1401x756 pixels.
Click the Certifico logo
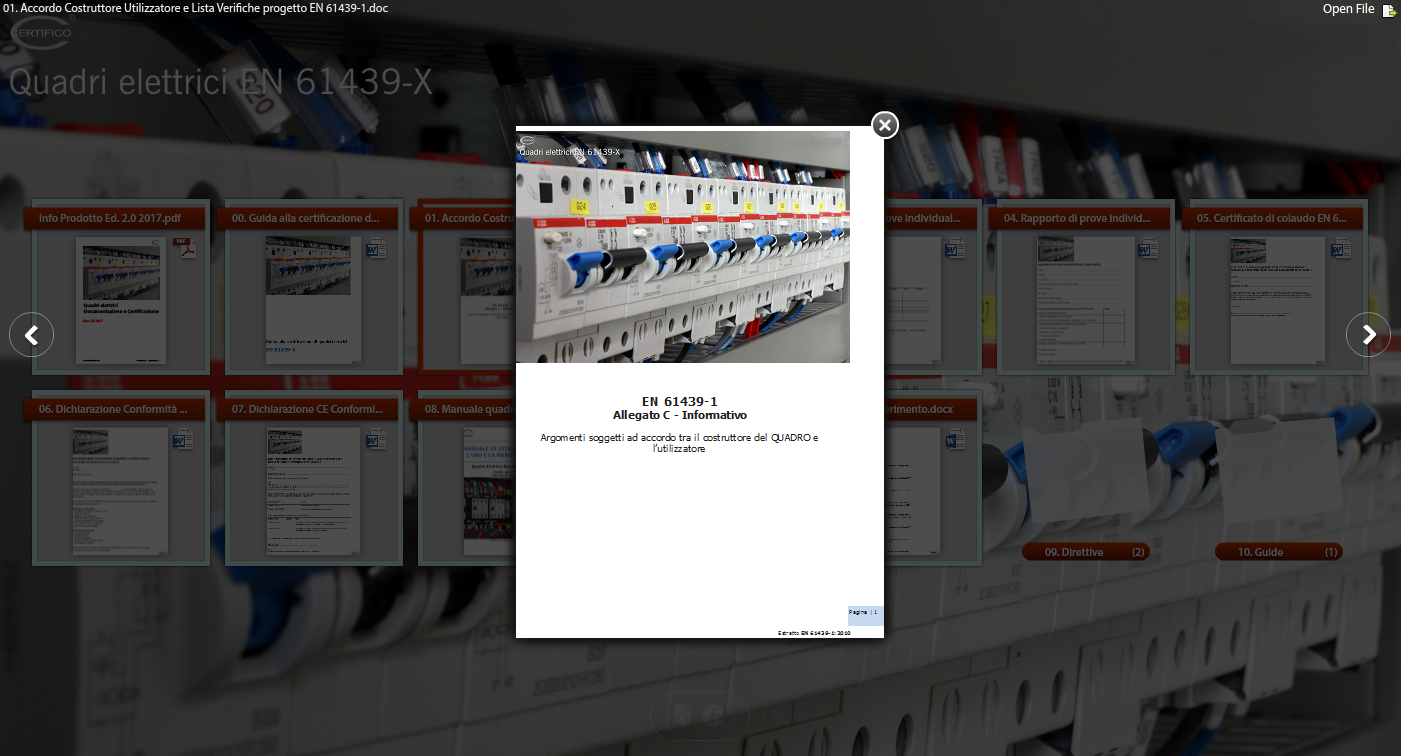[x=40, y=32]
